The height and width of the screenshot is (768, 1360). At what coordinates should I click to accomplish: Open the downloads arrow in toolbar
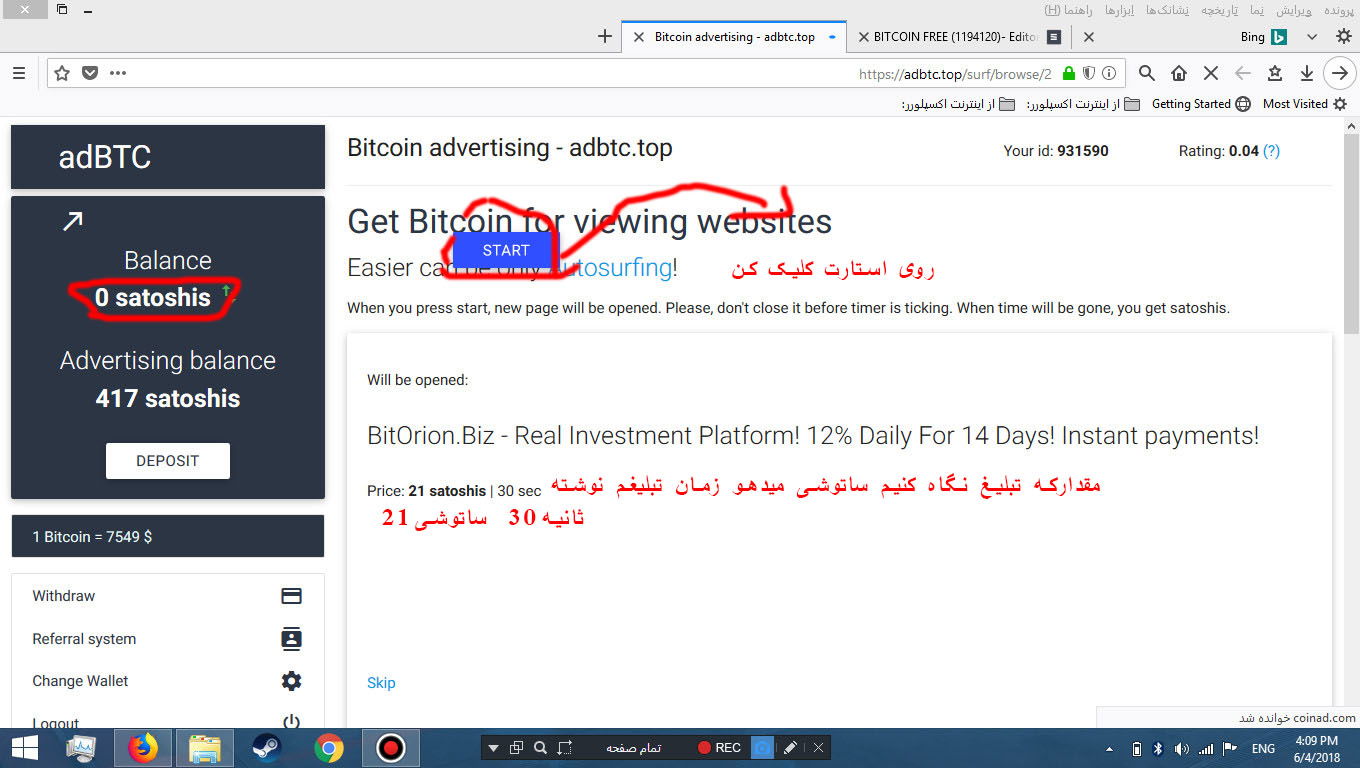click(1306, 73)
